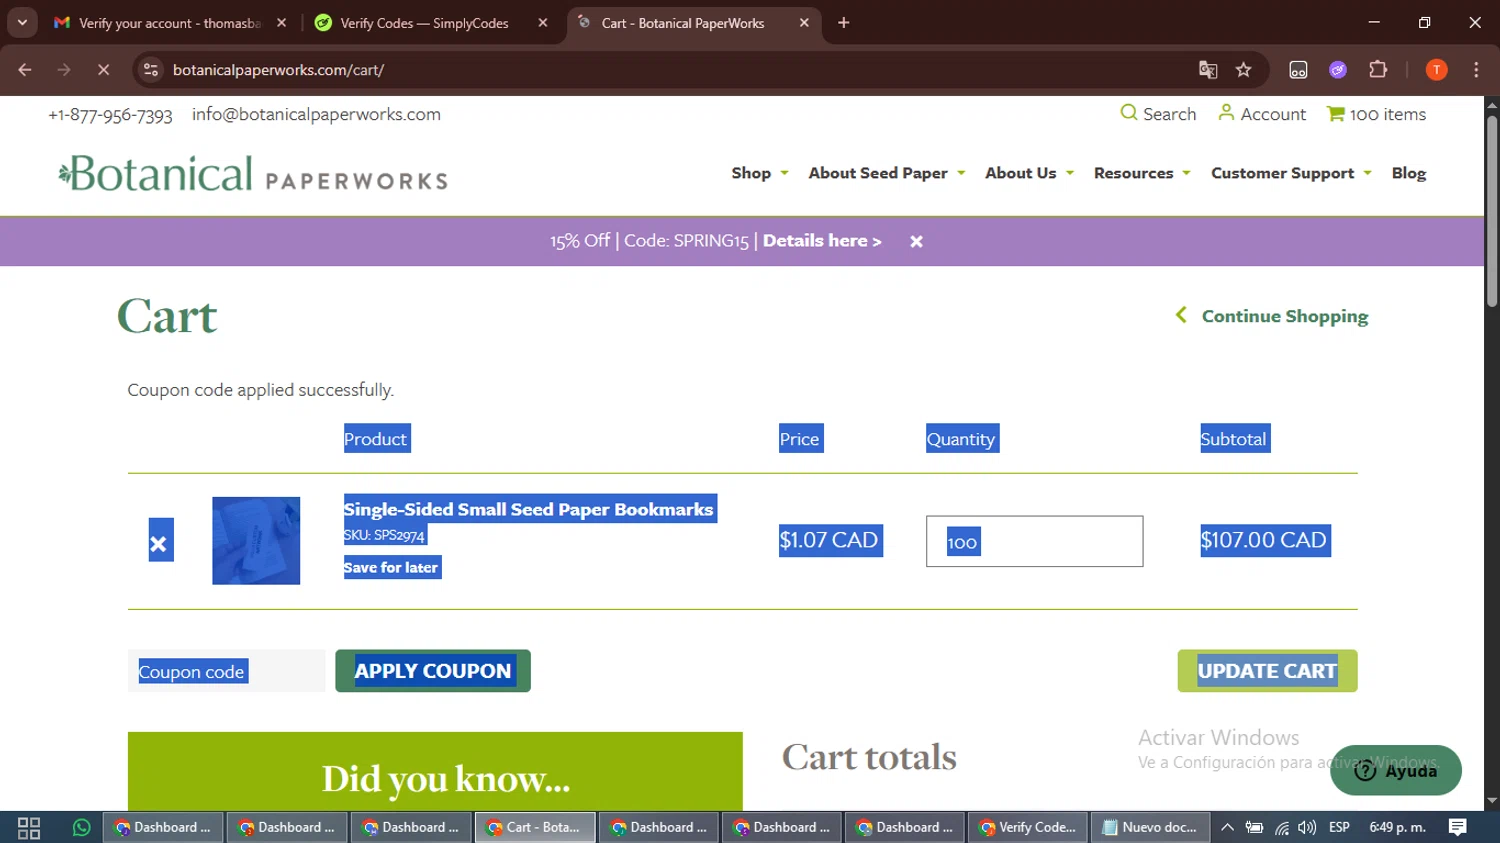Switch to the Verify your account Gmail tab
The height and width of the screenshot is (843, 1500).
coord(171,23)
